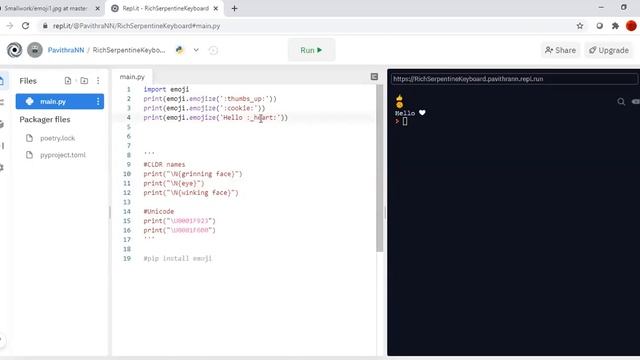Click the winking face print line

191,193
